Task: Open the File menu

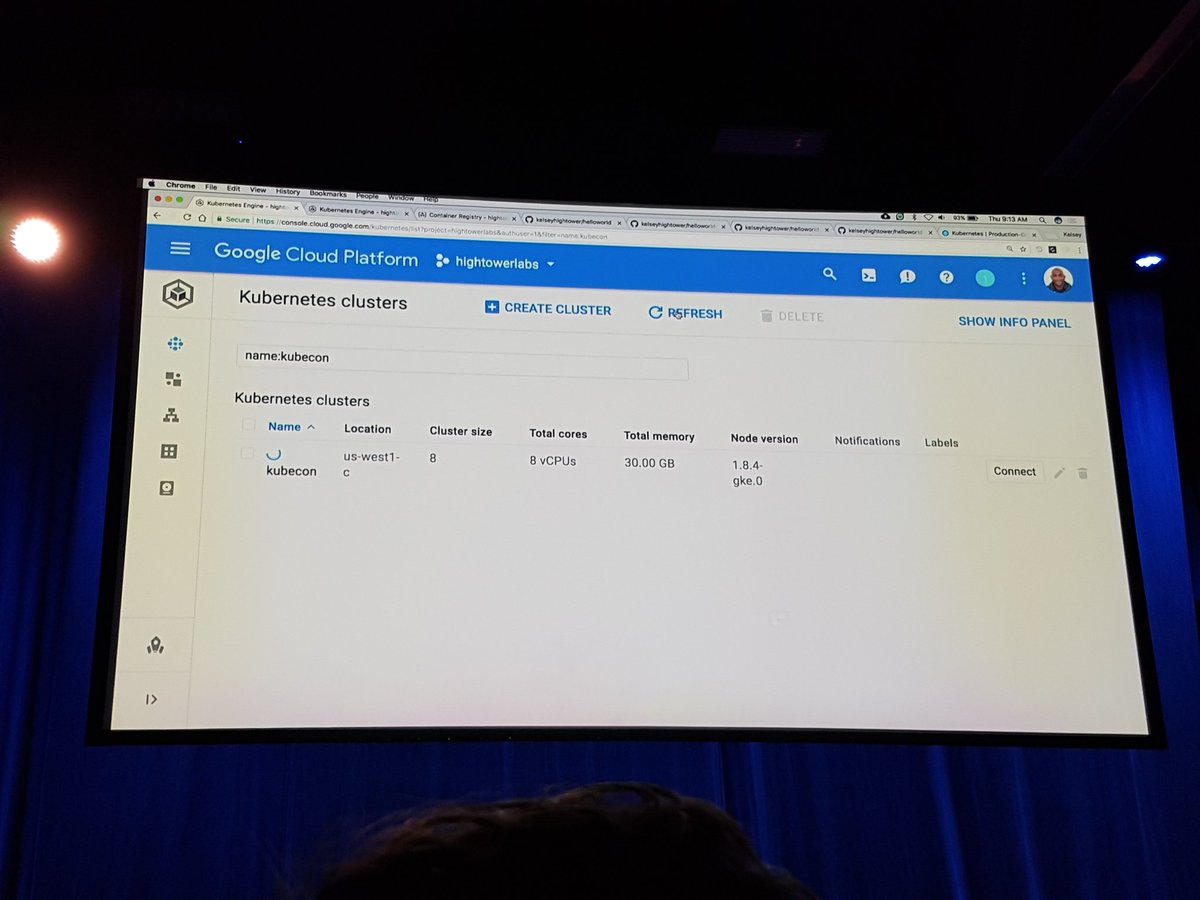Action: [211, 187]
